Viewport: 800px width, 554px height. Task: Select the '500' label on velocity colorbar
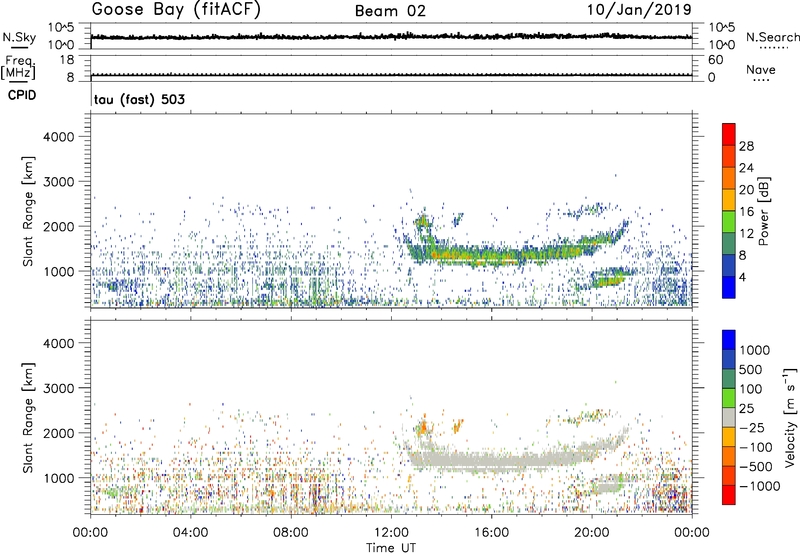(751, 370)
